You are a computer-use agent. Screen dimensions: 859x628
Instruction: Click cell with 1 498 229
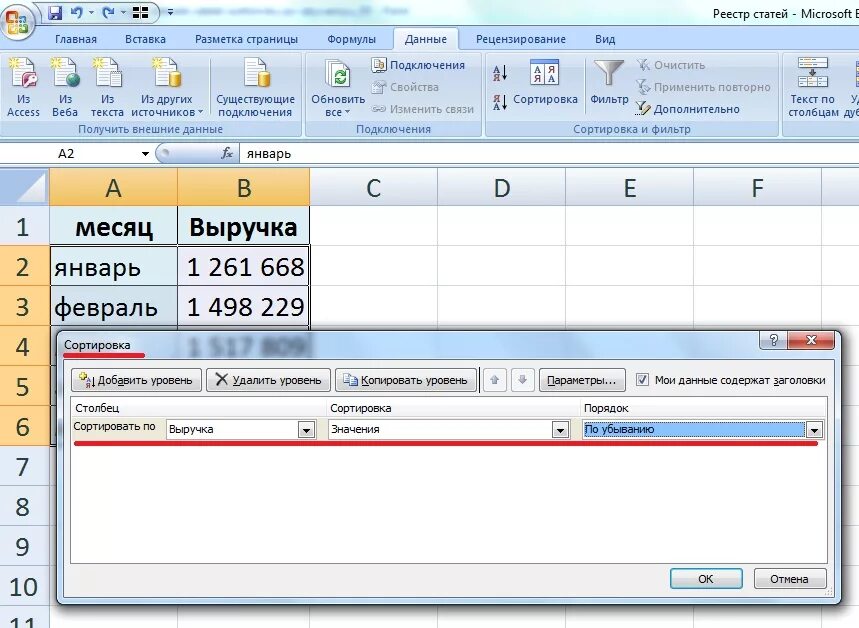point(244,306)
